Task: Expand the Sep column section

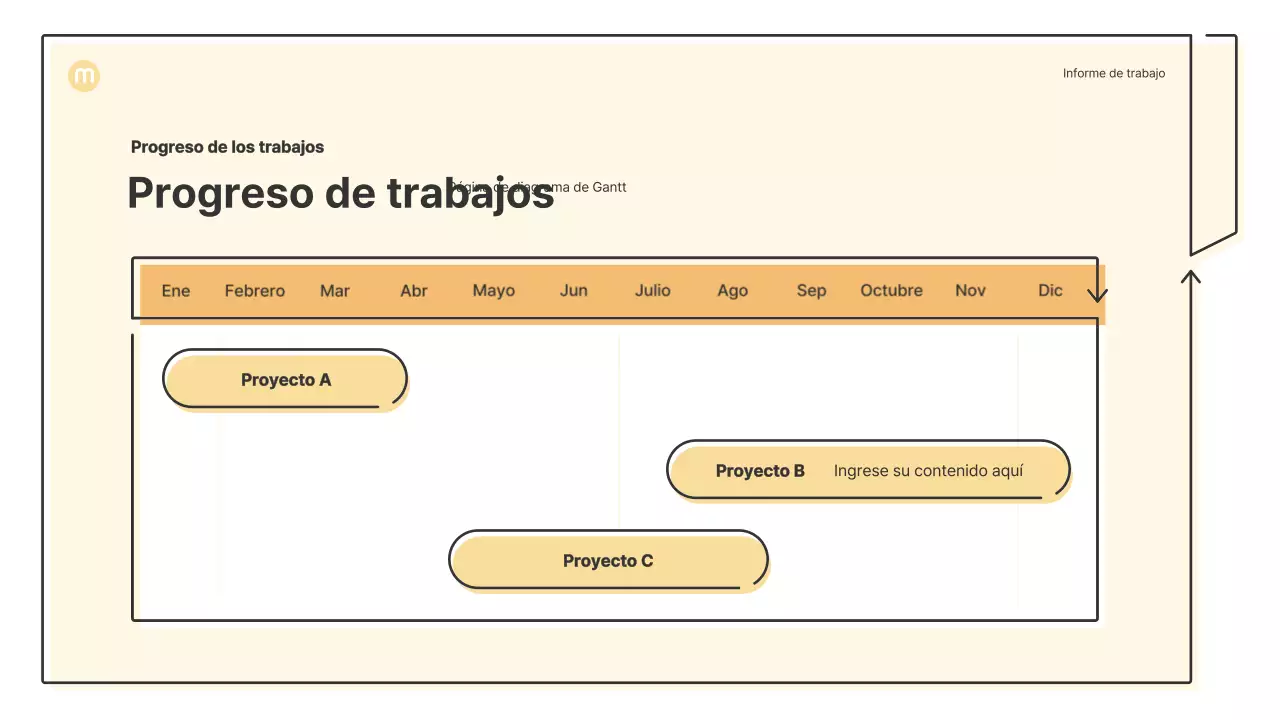Action: coord(811,290)
